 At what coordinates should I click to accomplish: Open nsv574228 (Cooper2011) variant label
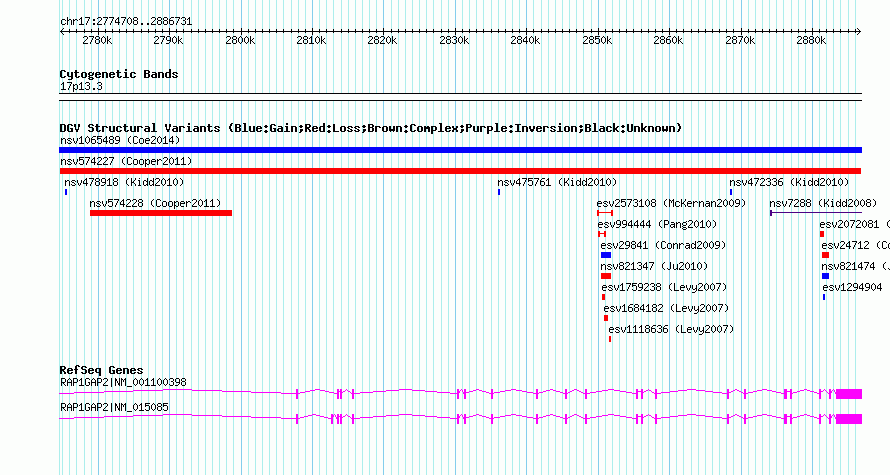click(155, 203)
